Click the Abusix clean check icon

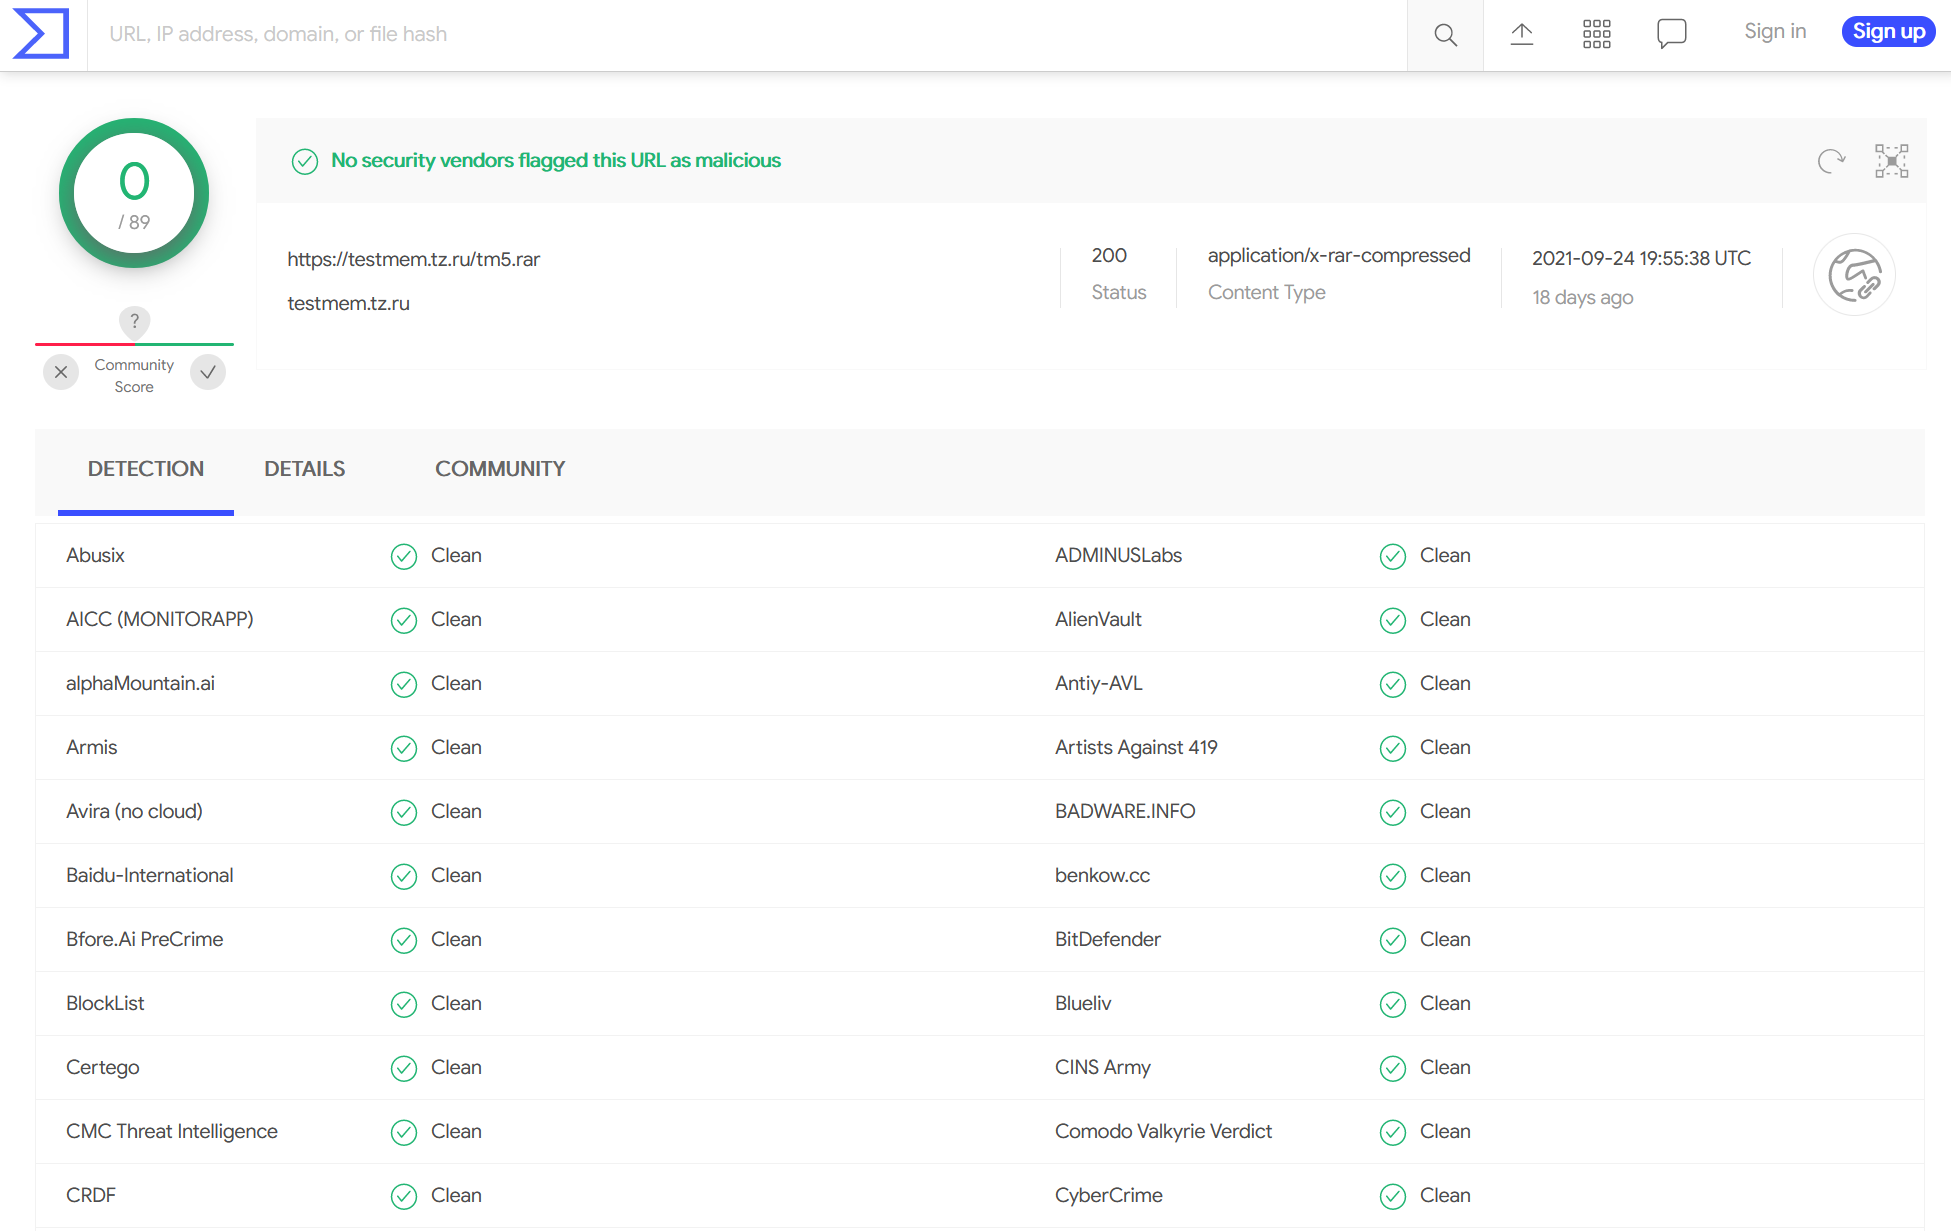coord(404,556)
